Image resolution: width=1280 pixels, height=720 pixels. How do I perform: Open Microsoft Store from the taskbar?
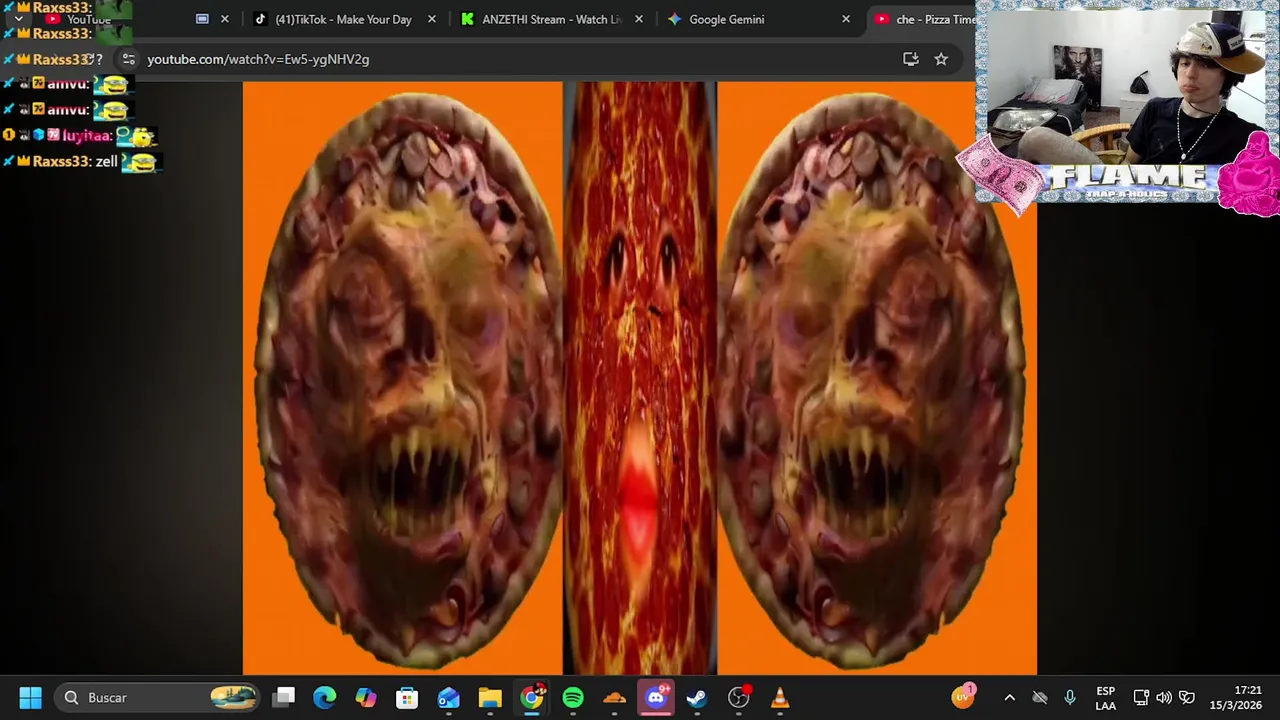click(407, 697)
